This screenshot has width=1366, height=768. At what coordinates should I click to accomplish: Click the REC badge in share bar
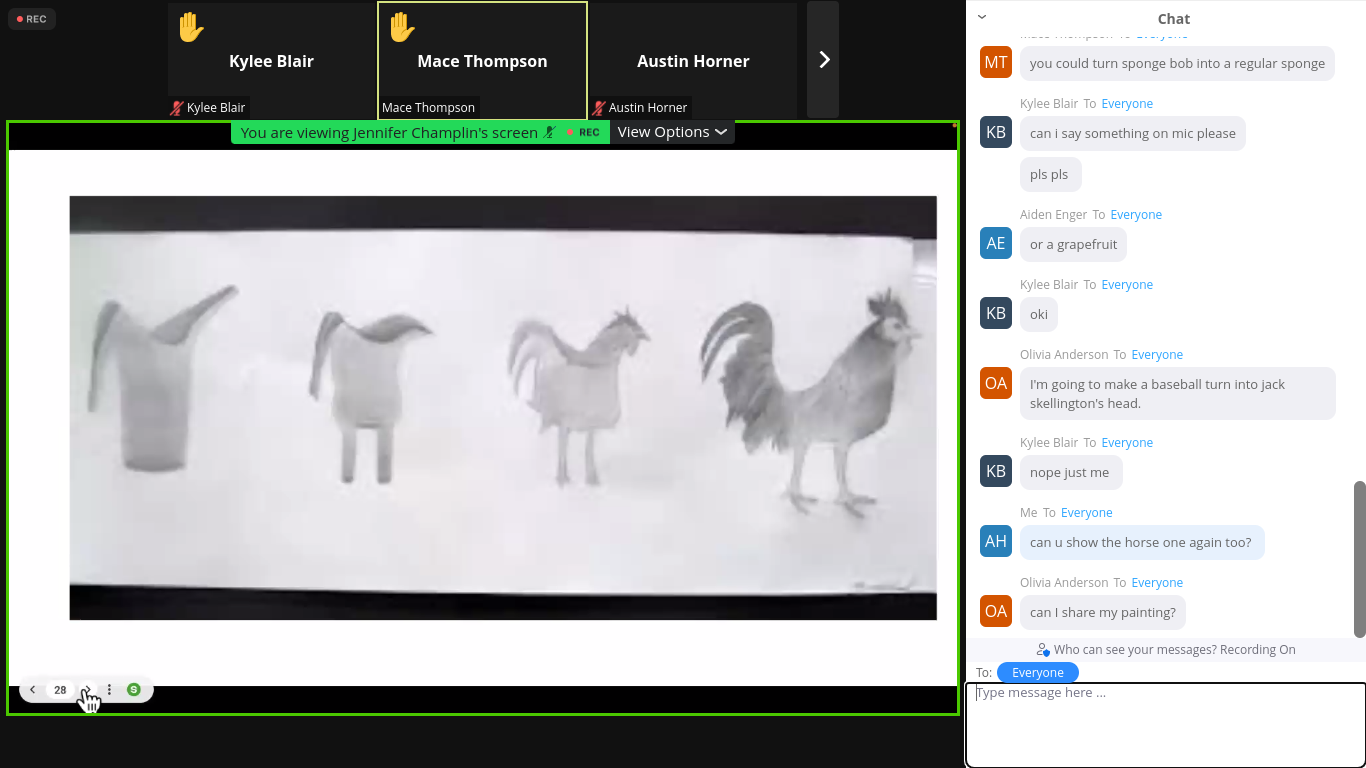click(584, 132)
